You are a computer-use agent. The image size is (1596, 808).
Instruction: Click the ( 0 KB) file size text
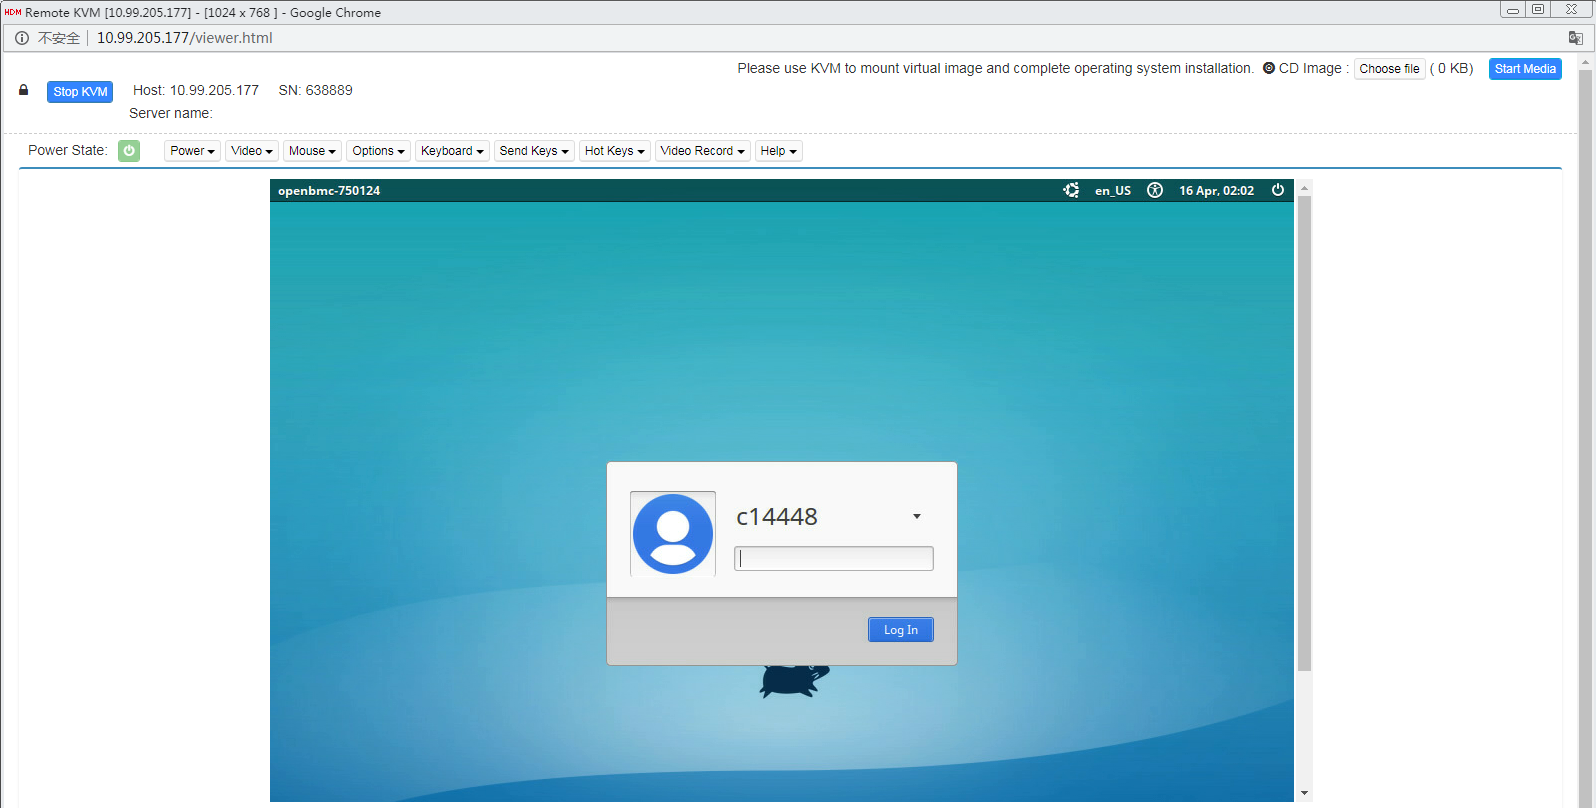coord(1452,68)
